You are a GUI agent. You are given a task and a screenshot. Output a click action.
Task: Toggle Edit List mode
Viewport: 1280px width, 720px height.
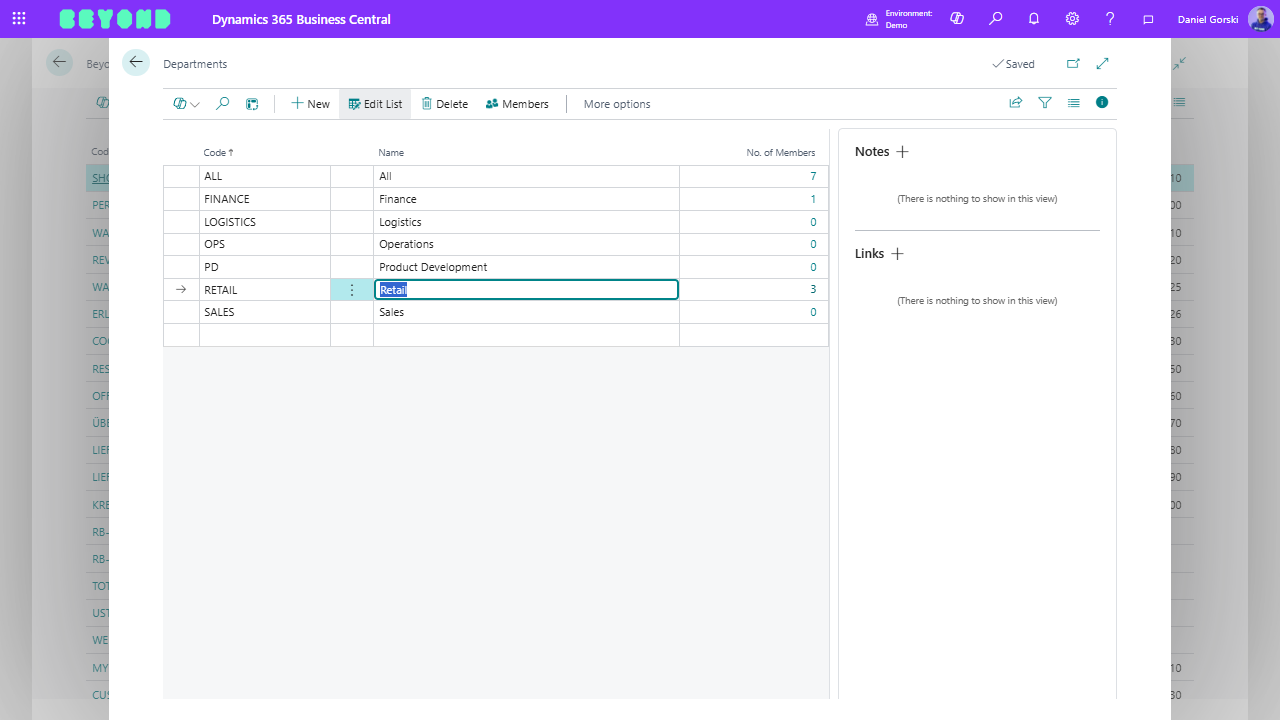click(x=375, y=104)
